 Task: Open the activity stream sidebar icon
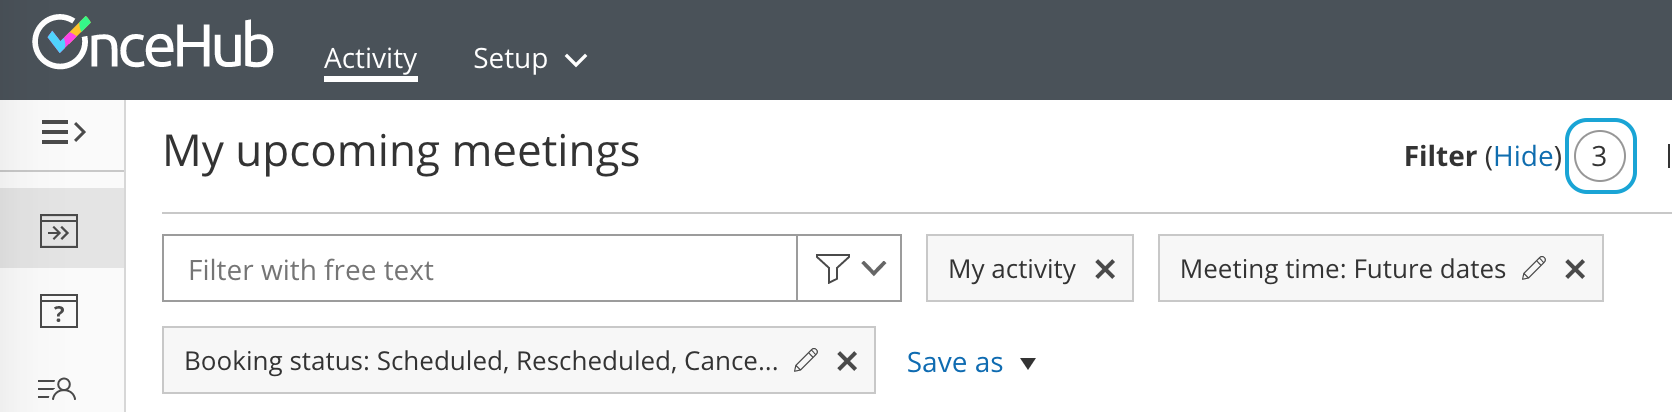59,232
